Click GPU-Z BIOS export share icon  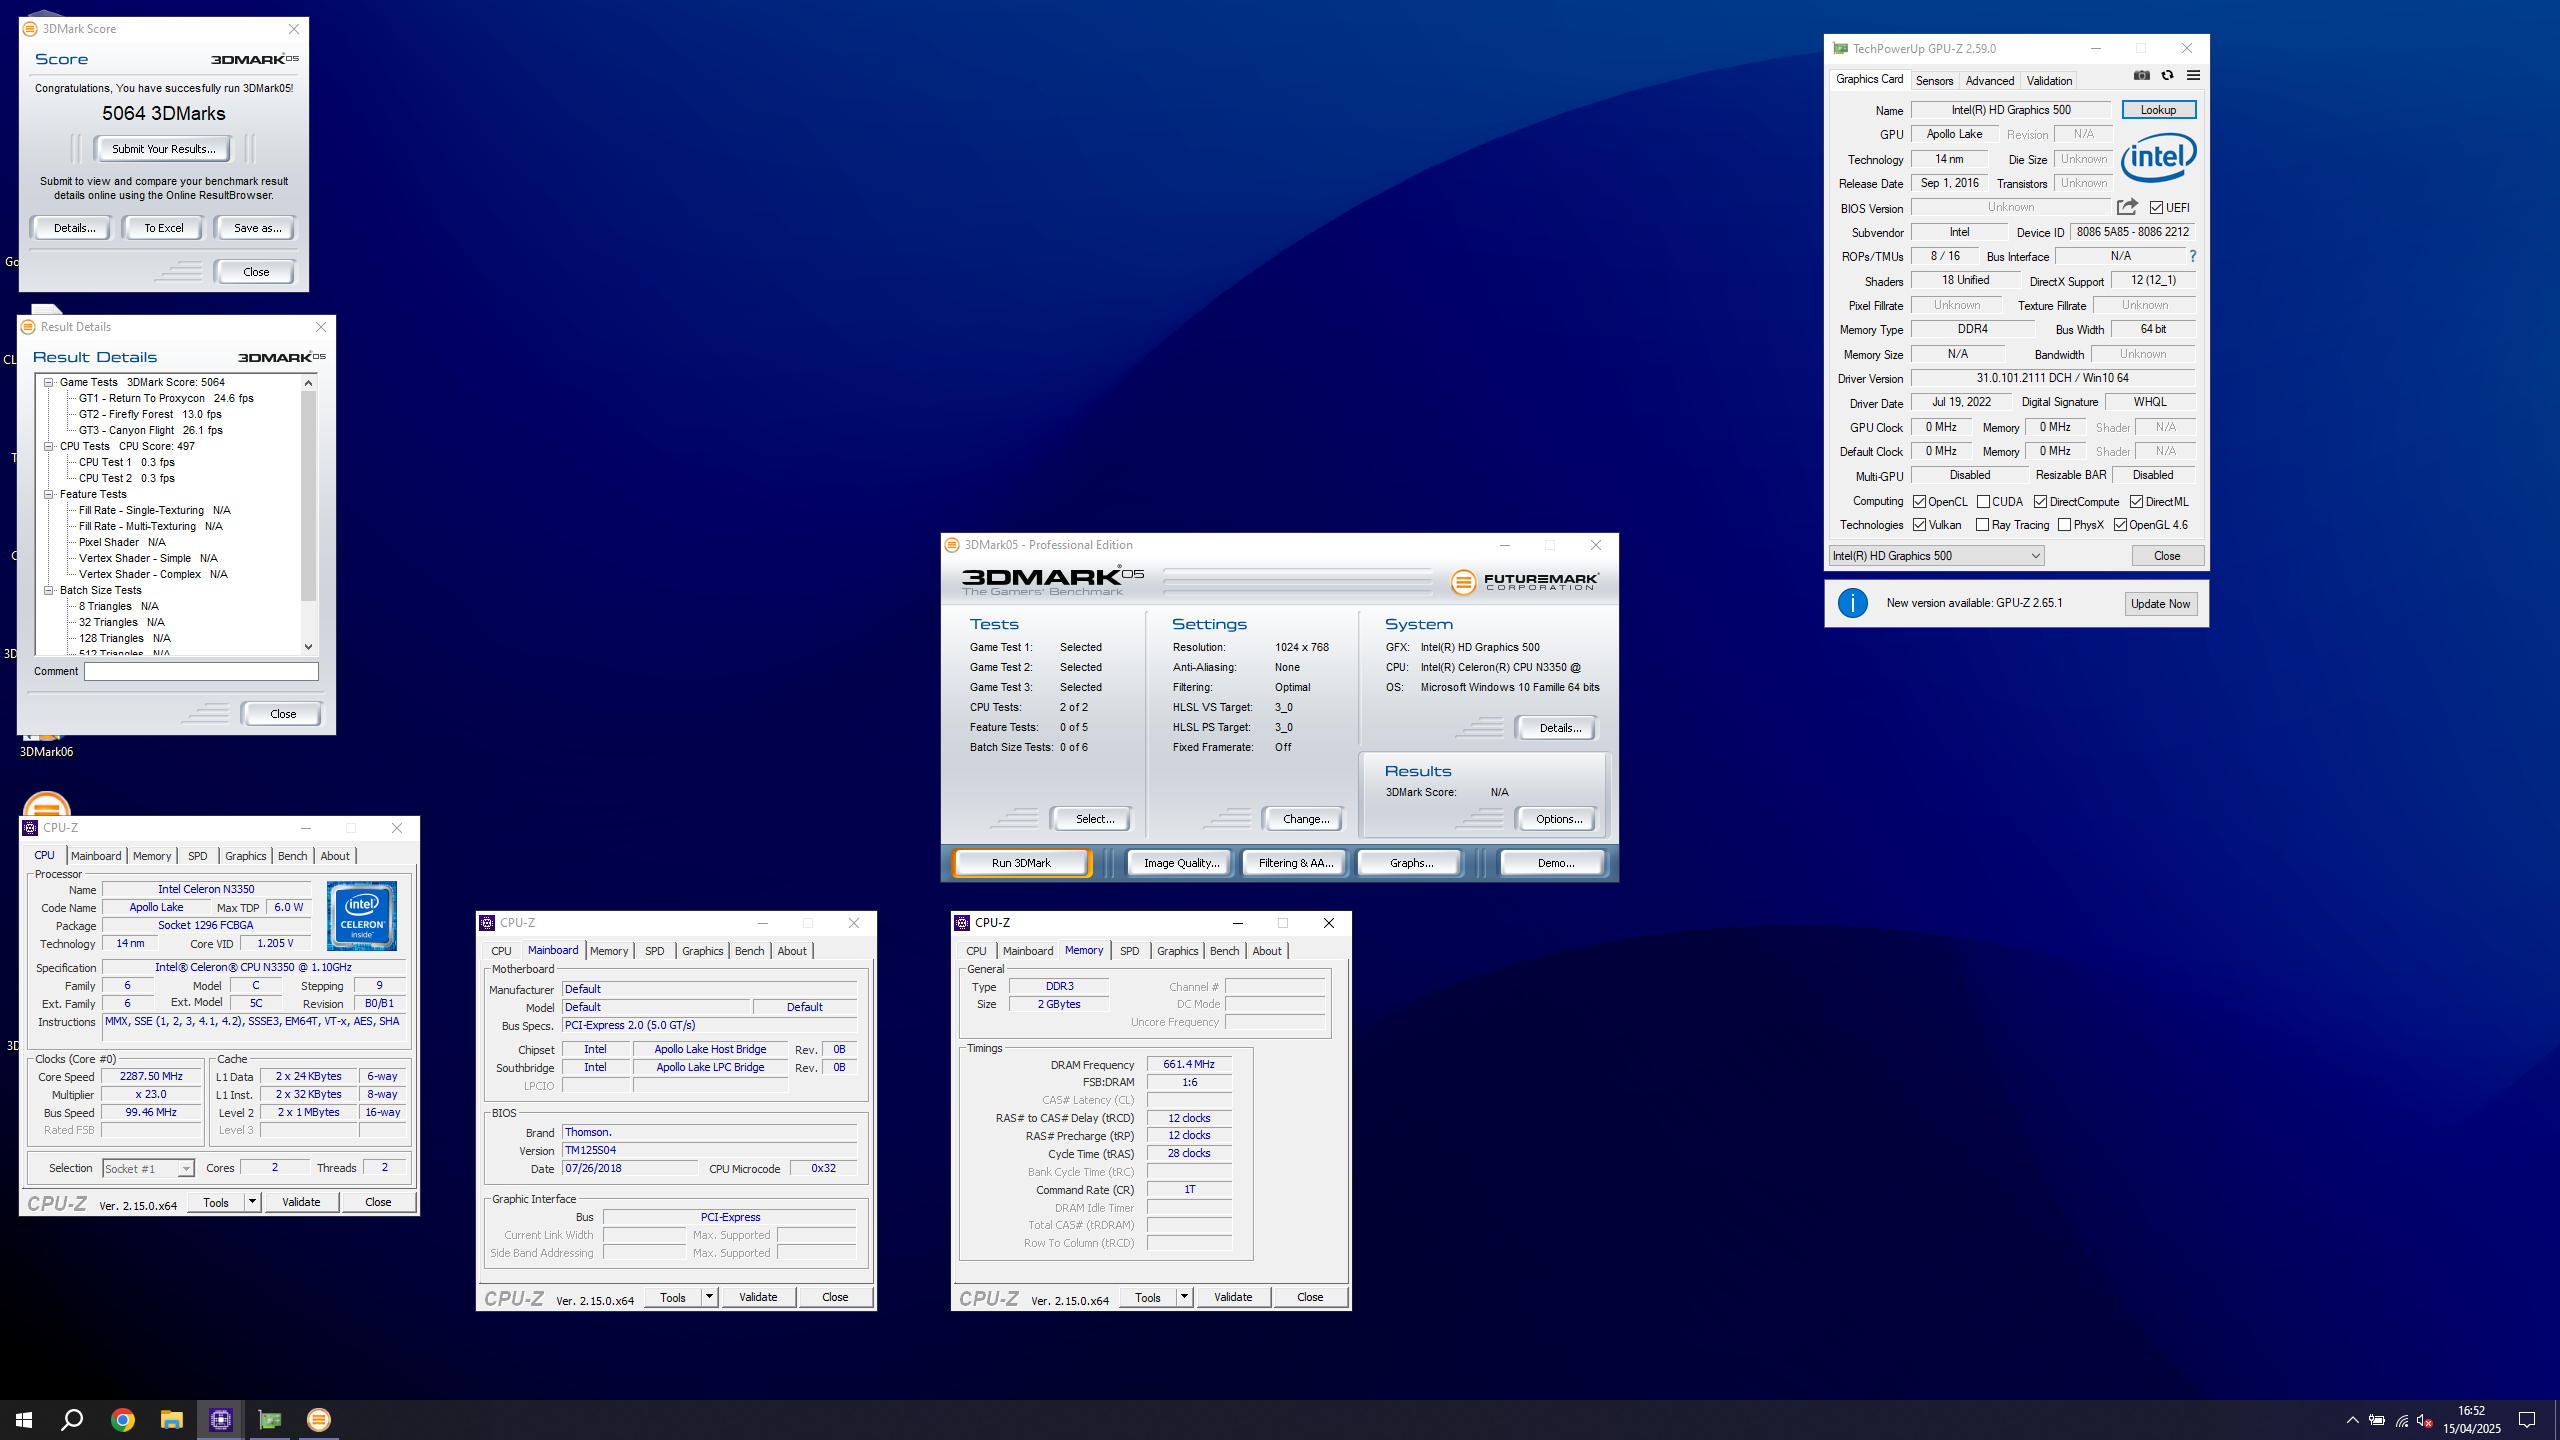2127,207
